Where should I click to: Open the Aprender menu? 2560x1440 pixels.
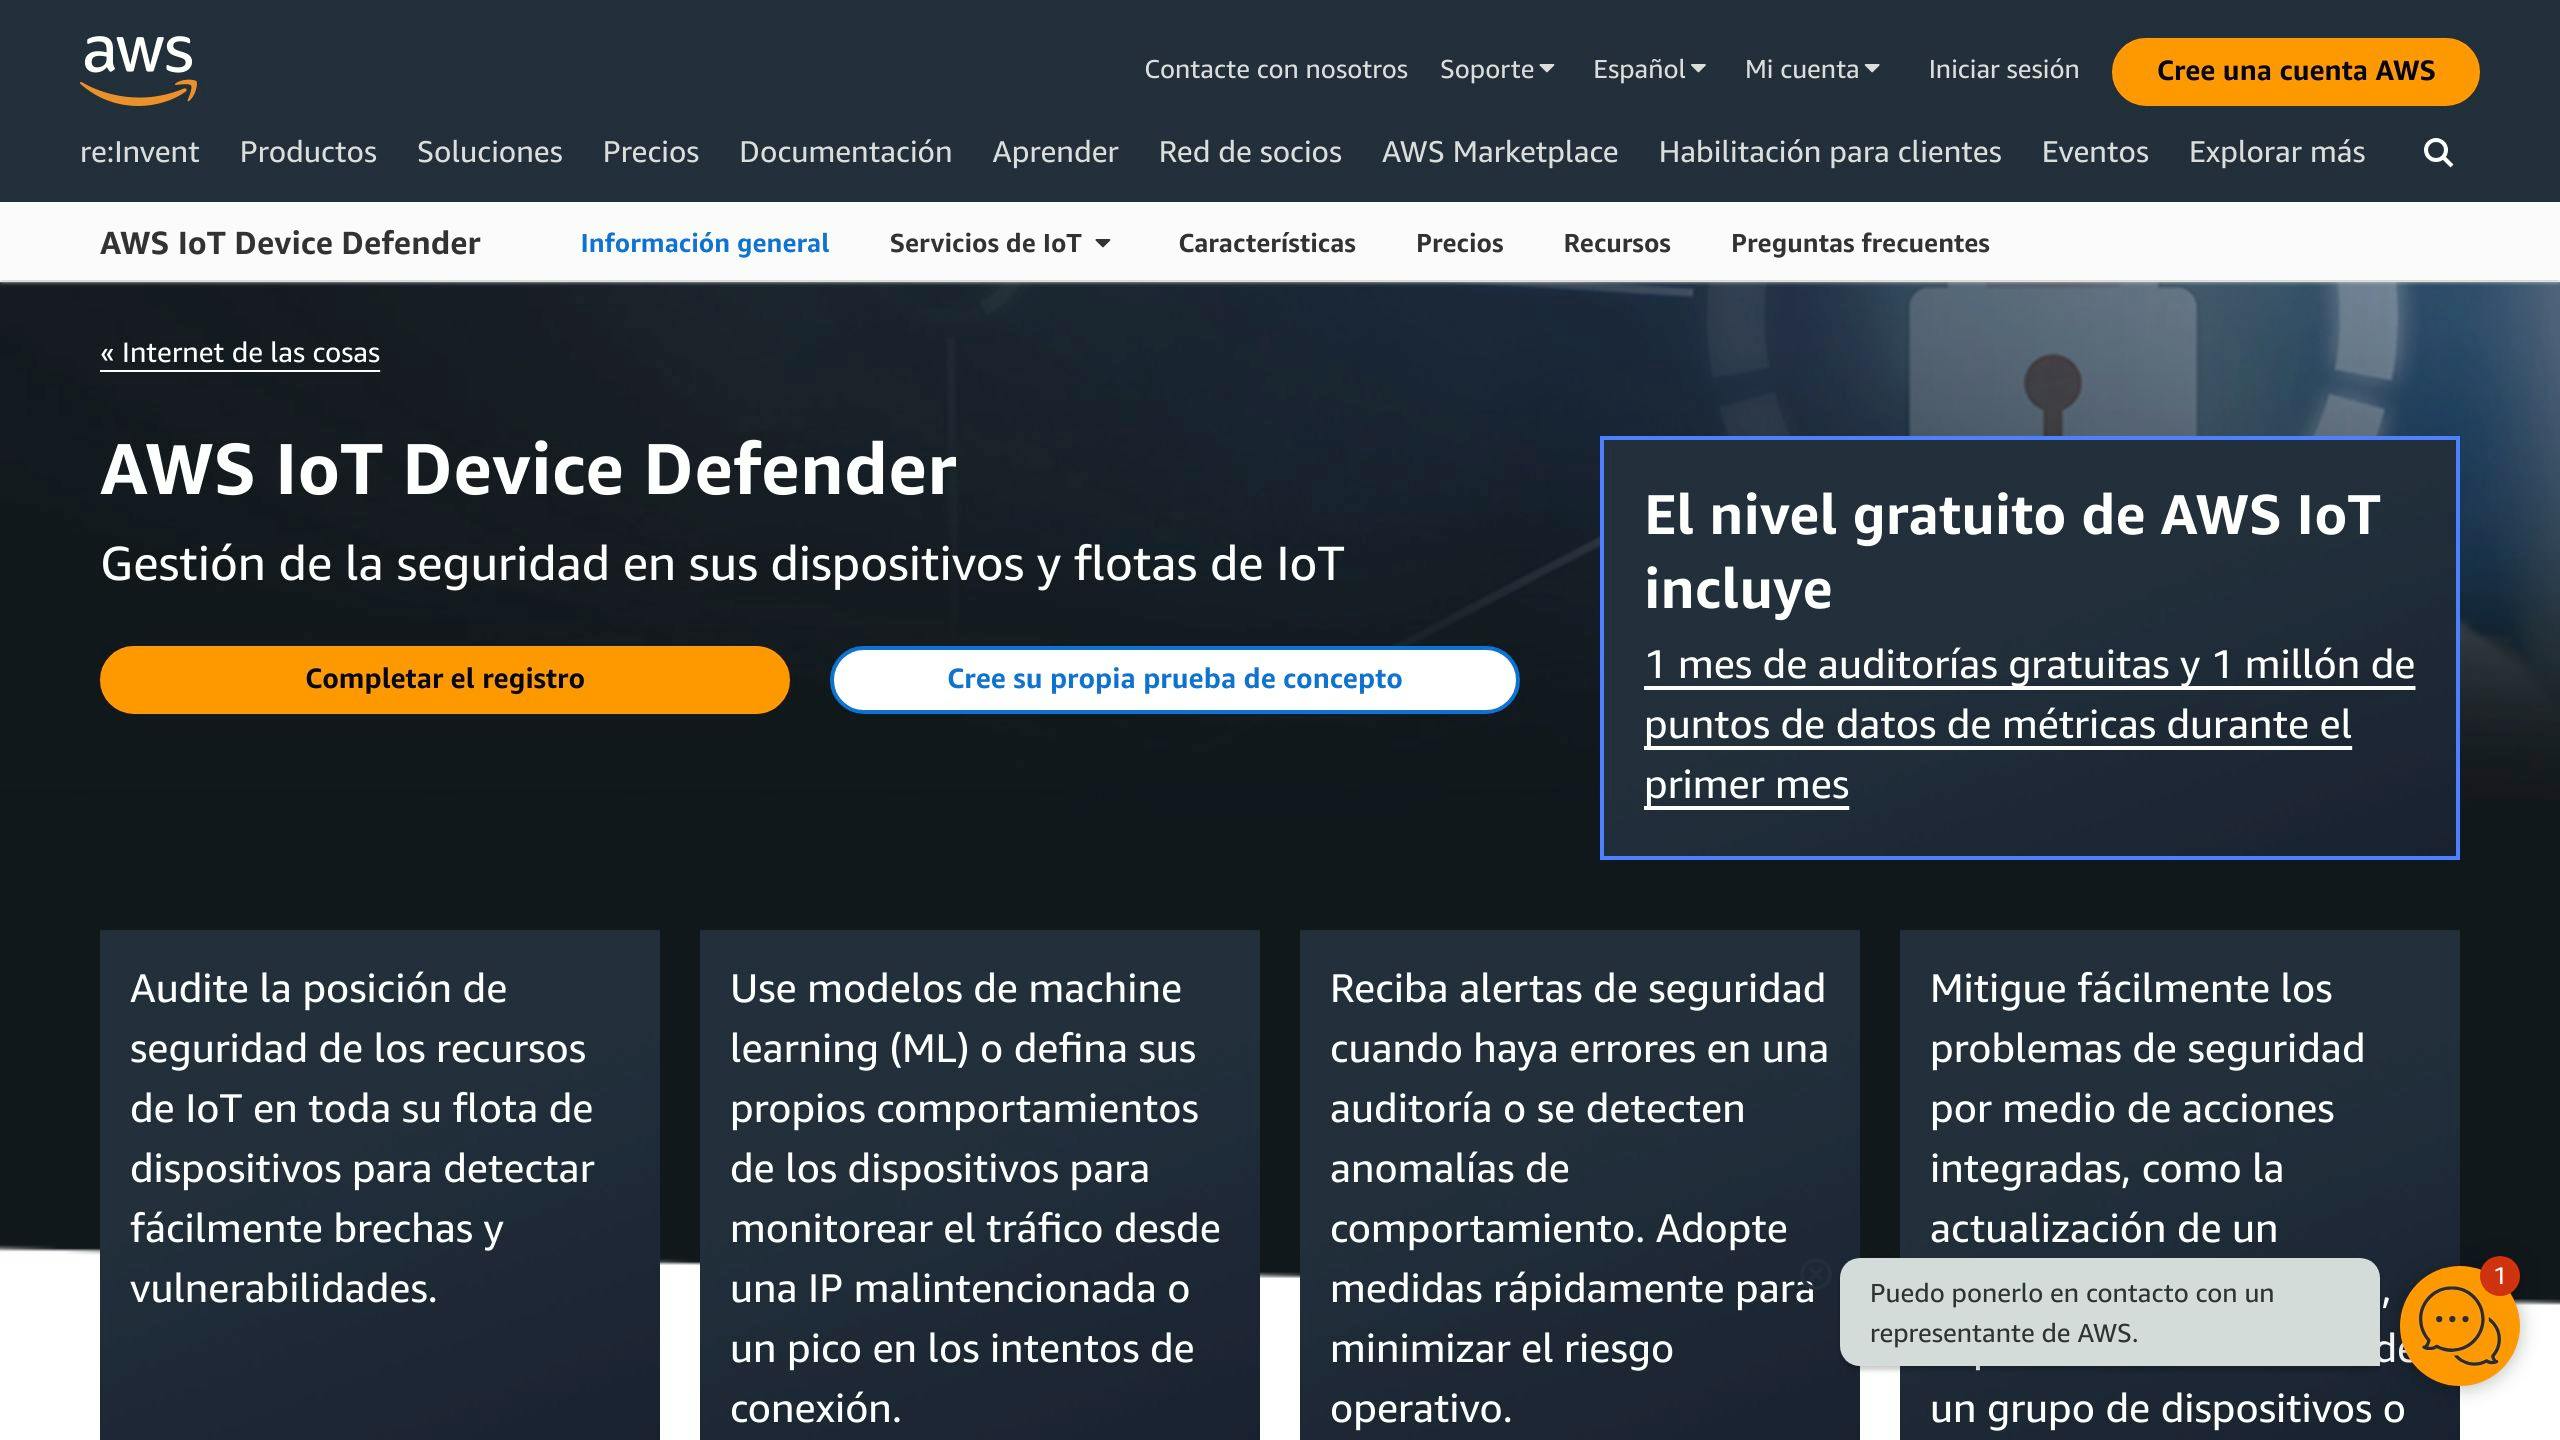point(1055,152)
